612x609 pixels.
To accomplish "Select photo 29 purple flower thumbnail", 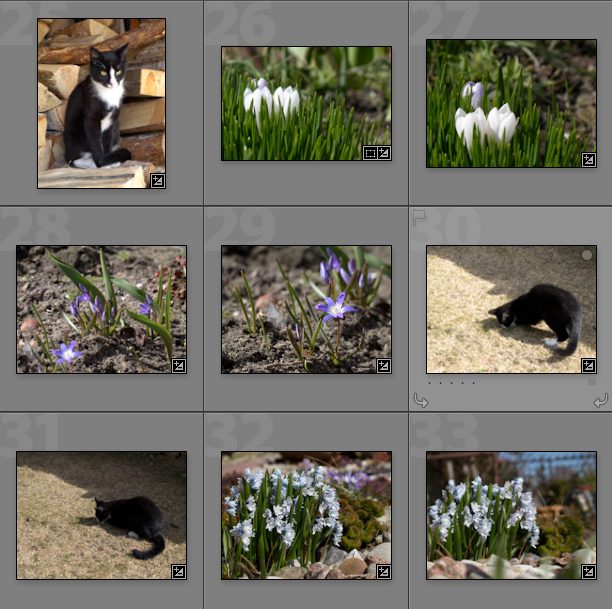I will pyautogui.click(x=306, y=309).
